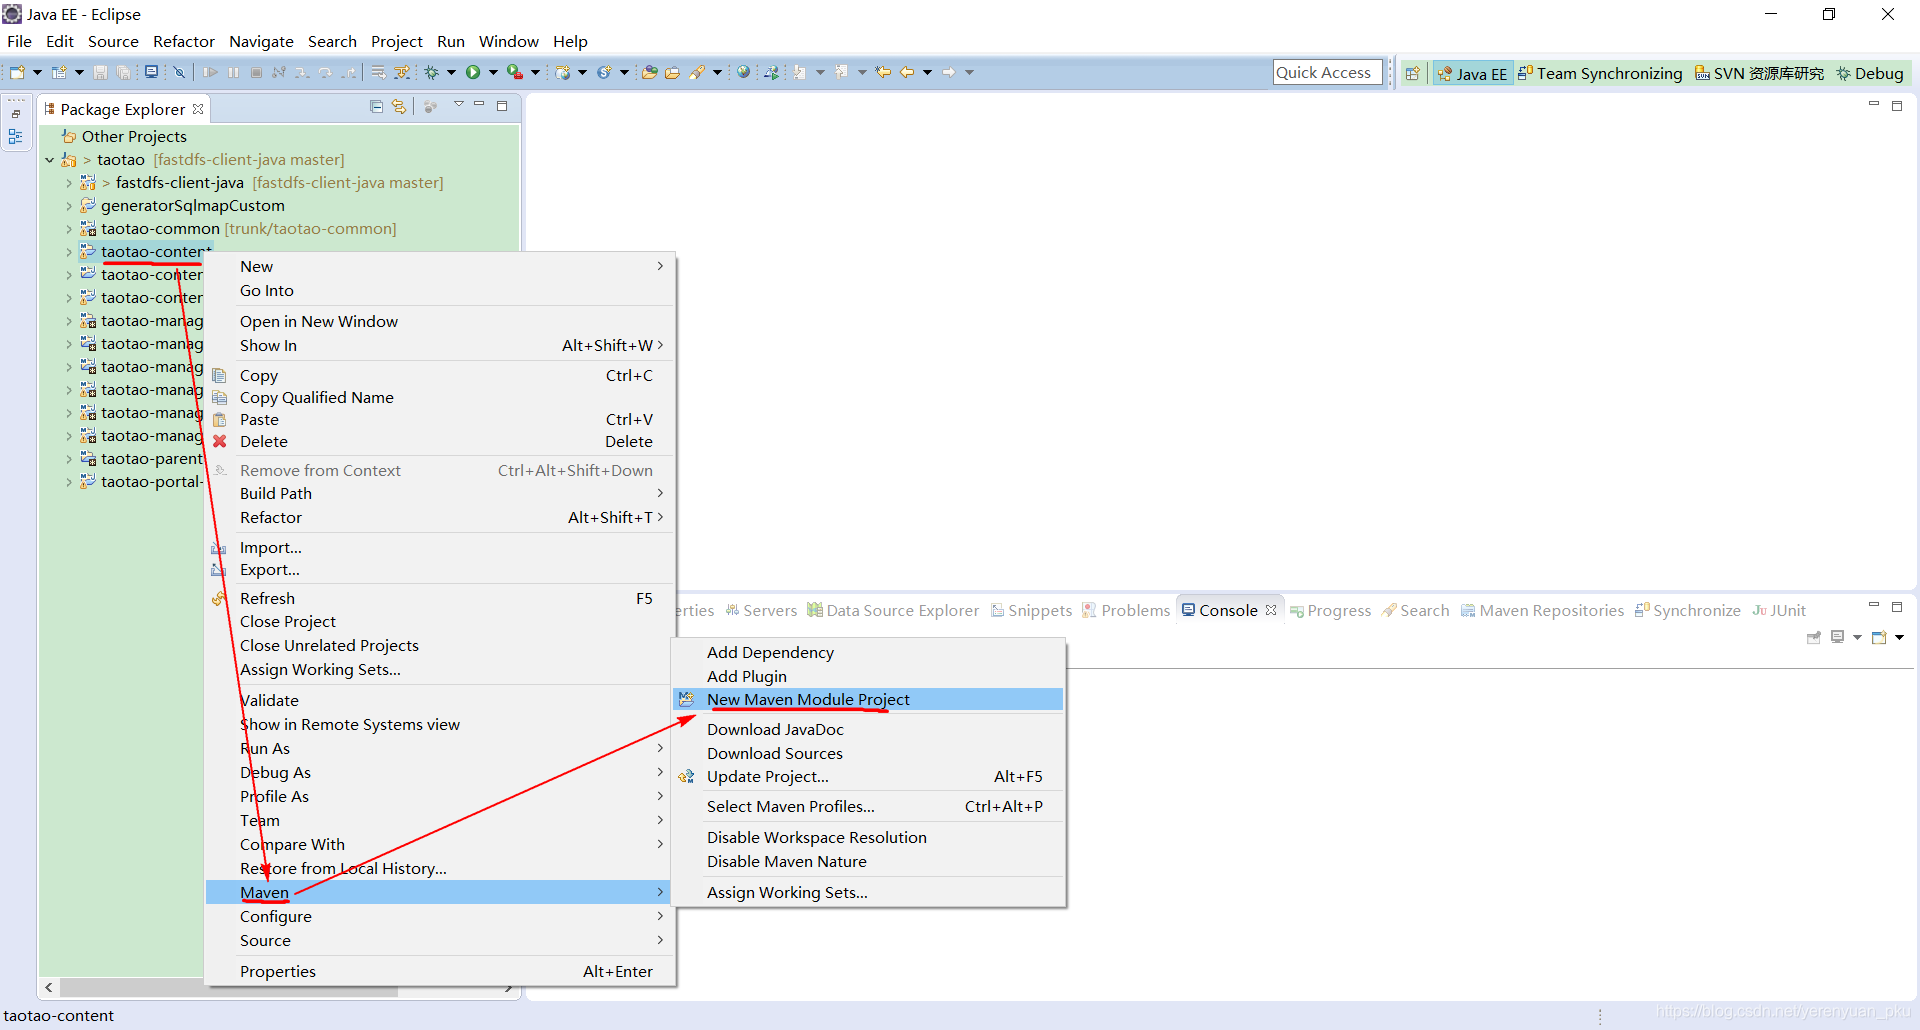
Task: Click Maven in the context menu
Action: [x=438, y=893]
